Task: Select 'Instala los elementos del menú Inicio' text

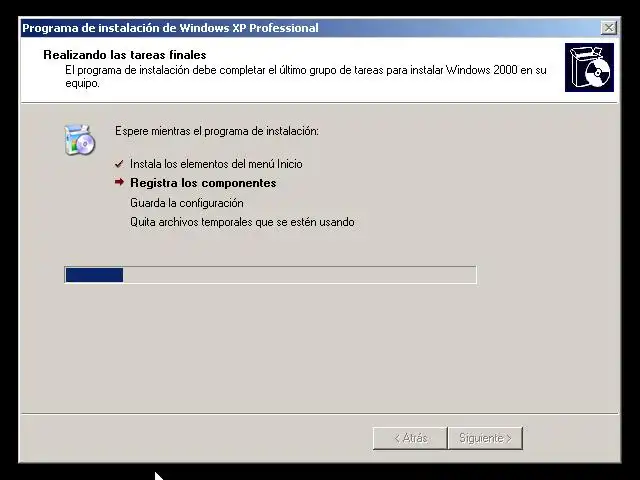Action: tap(216, 164)
